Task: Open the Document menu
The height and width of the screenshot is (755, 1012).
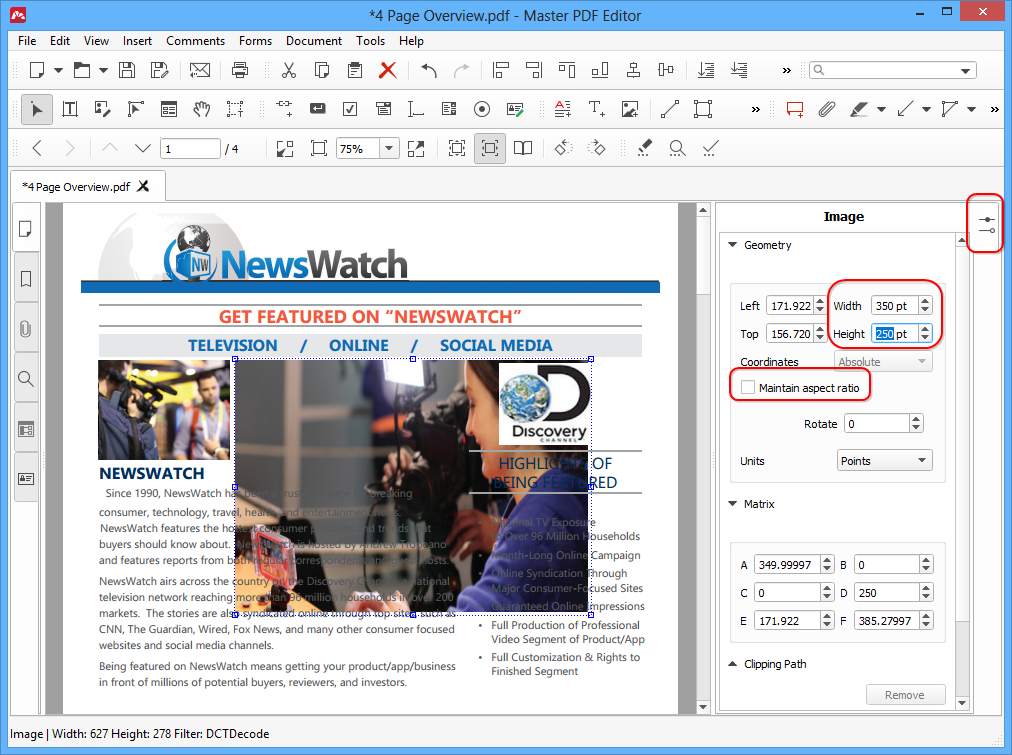Action: (x=314, y=41)
